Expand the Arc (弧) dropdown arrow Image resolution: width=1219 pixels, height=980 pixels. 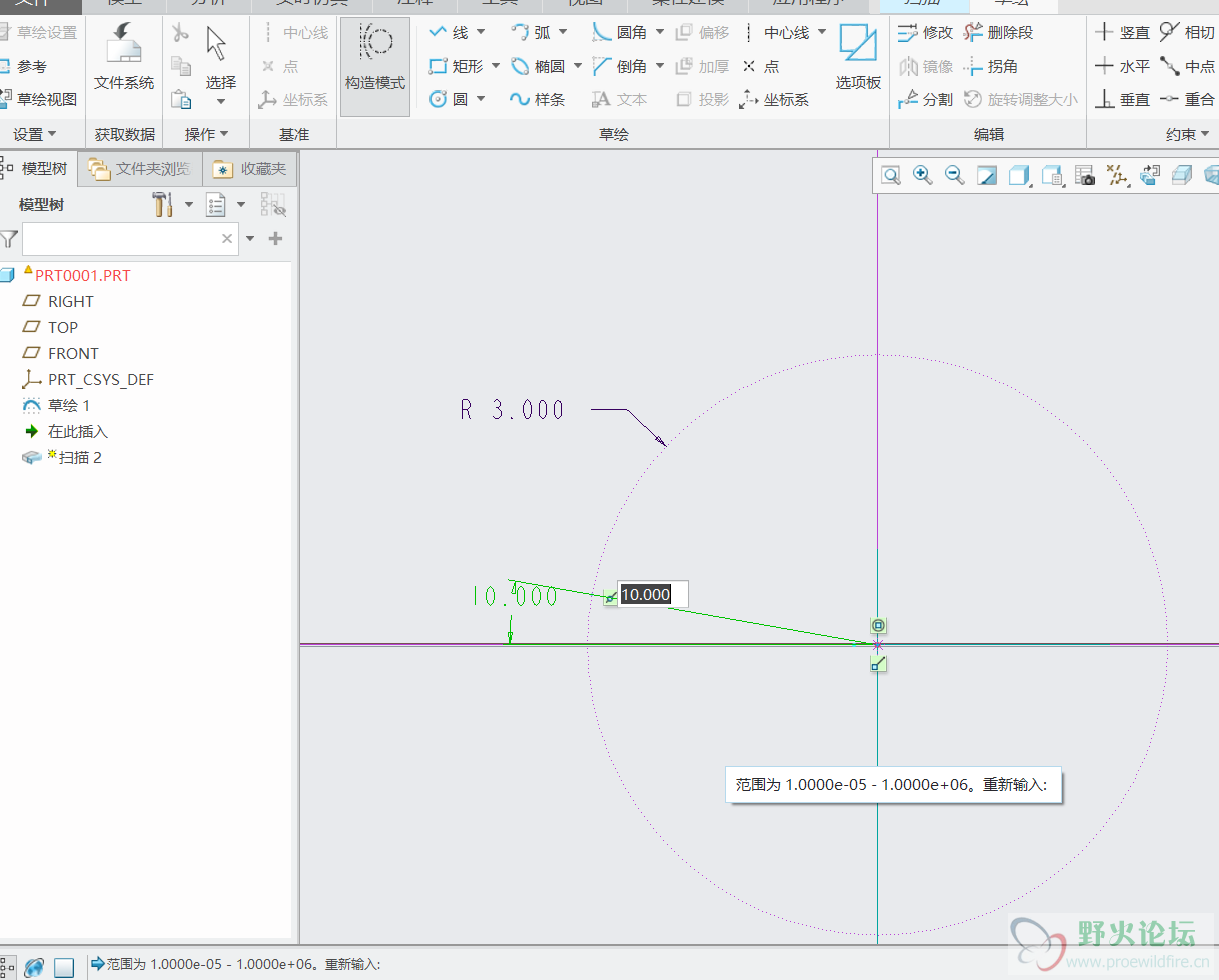[x=563, y=33]
